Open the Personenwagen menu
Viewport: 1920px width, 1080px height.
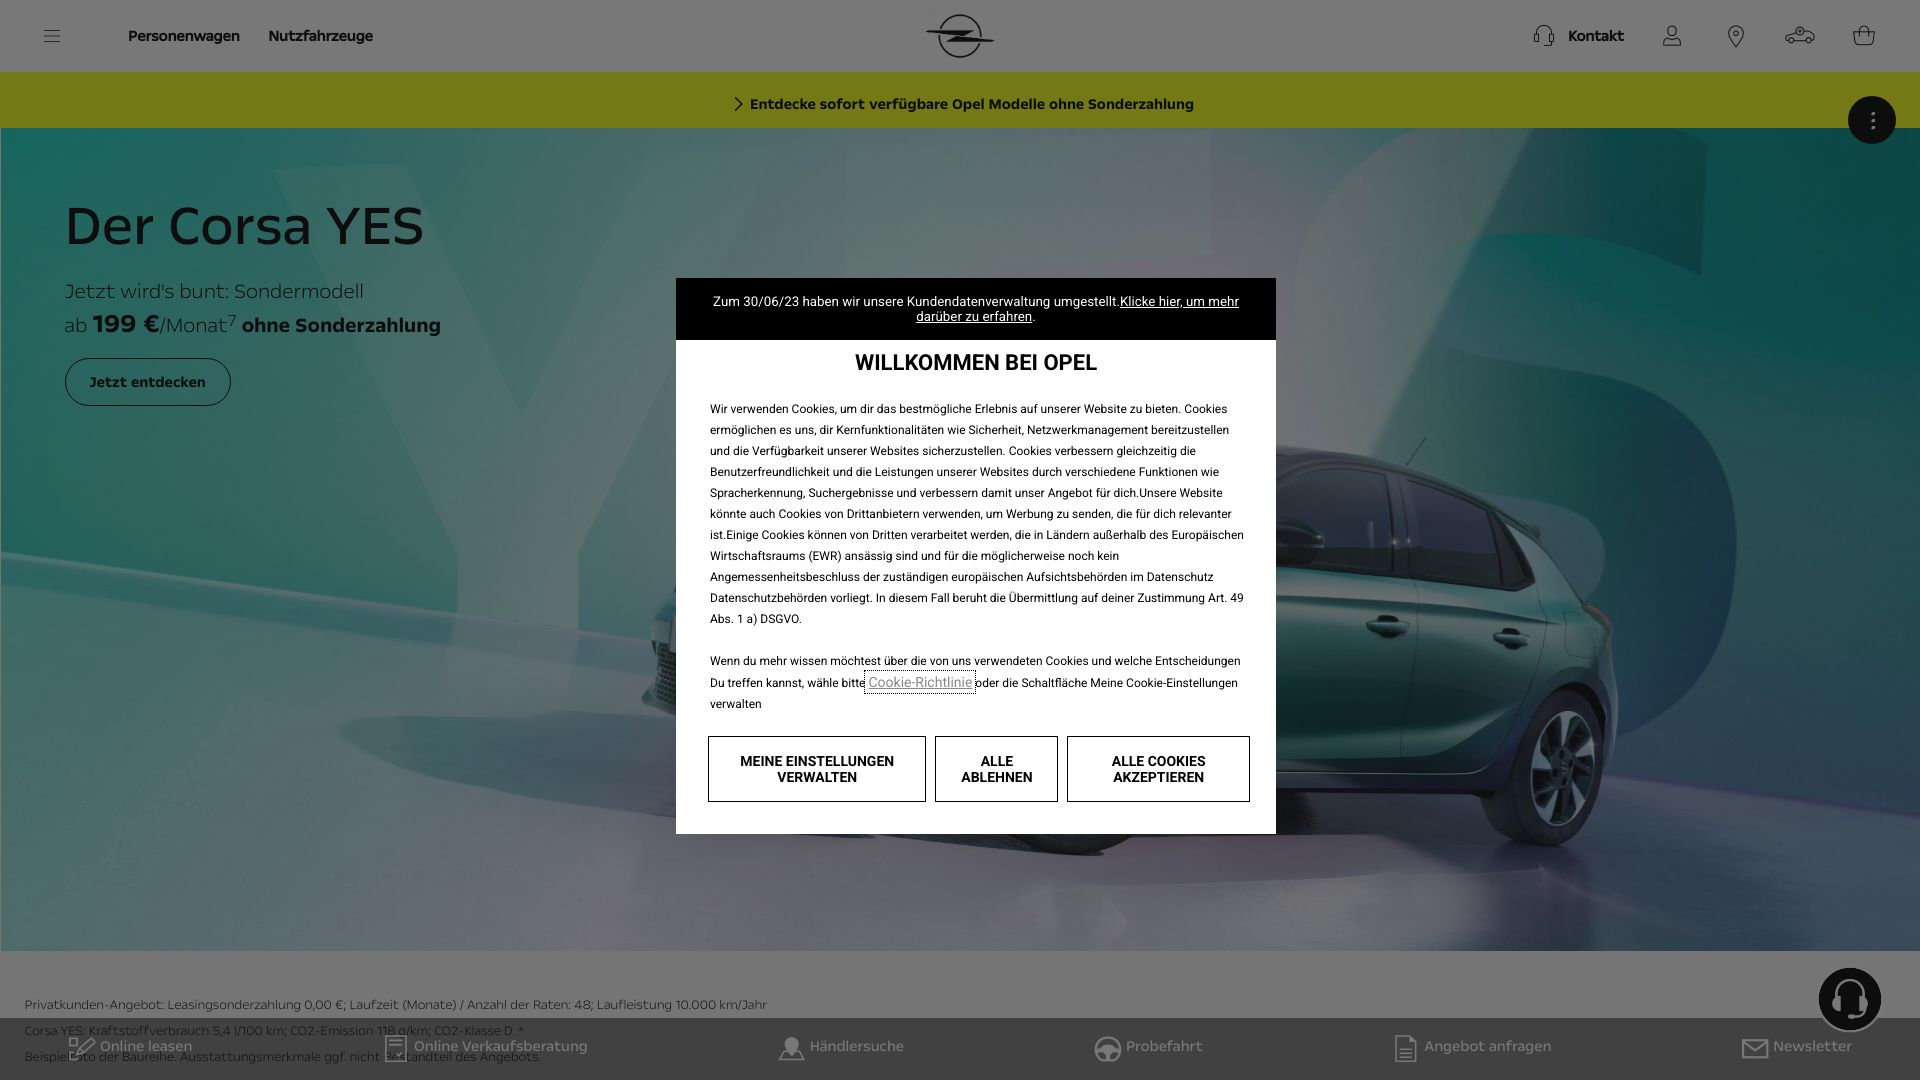coord(184,36)
